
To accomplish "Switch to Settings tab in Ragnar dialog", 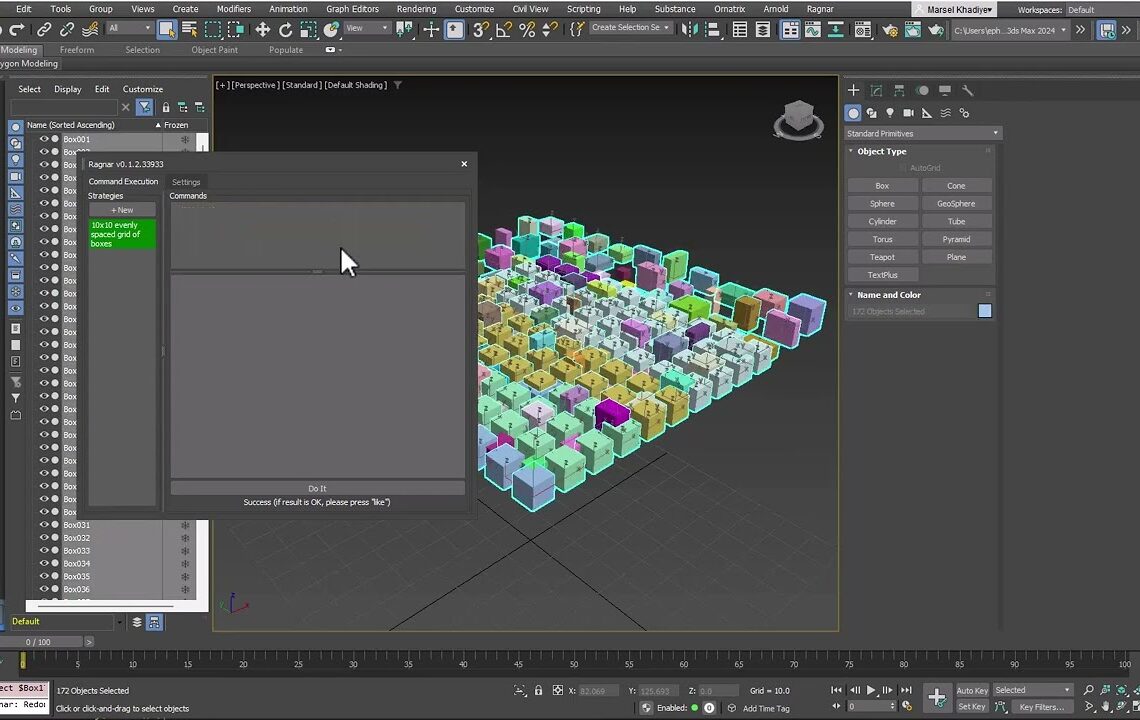I will point(186,182).
